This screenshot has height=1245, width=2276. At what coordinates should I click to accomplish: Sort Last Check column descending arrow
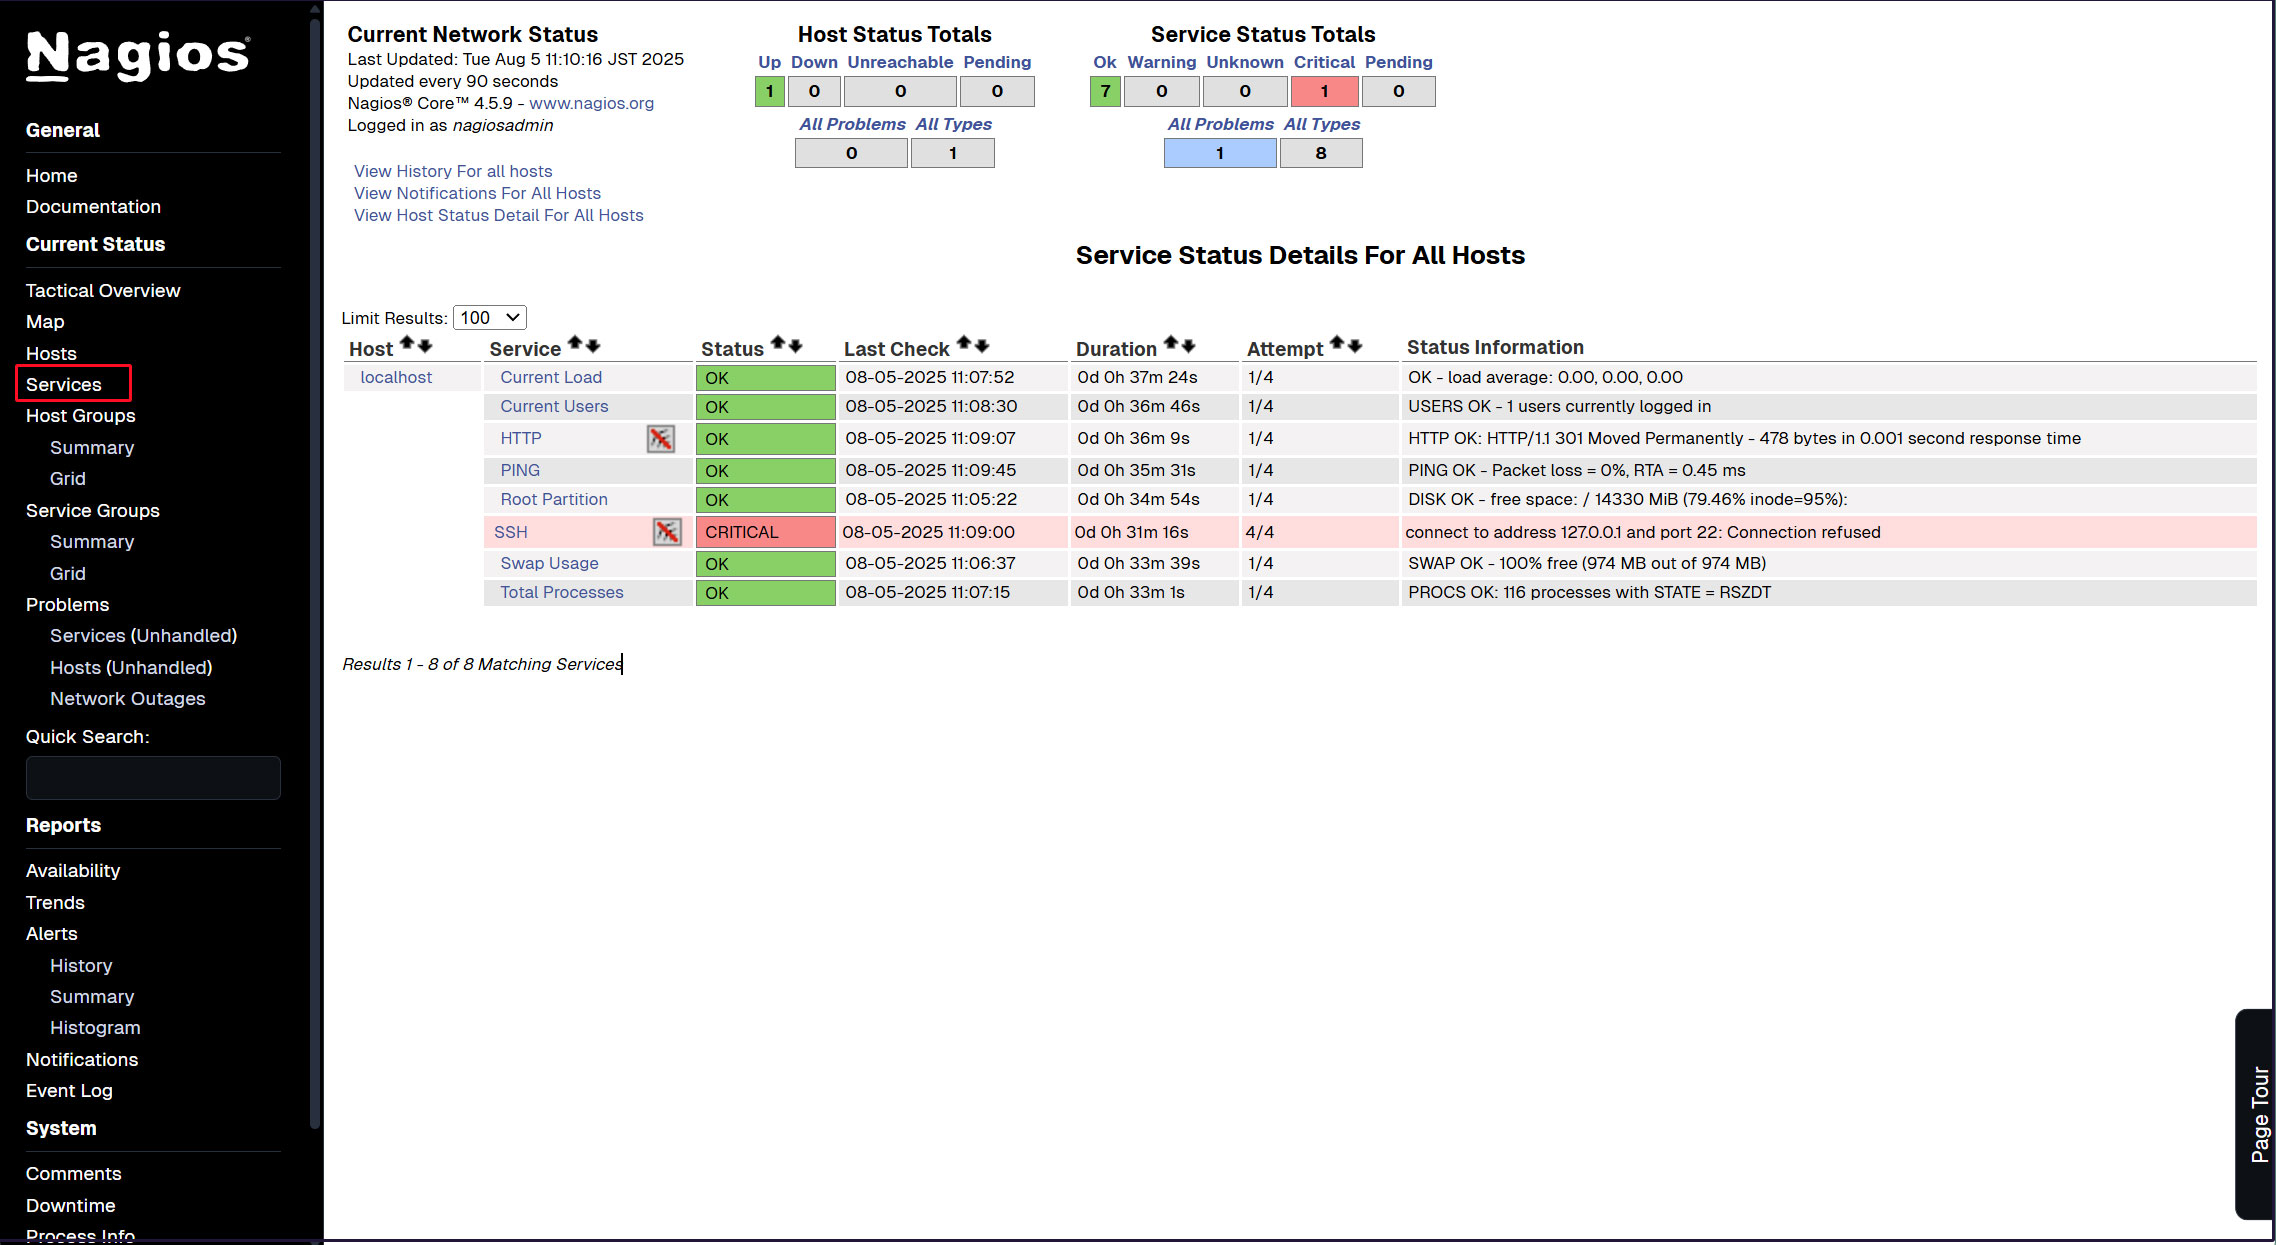pos(982,345)
